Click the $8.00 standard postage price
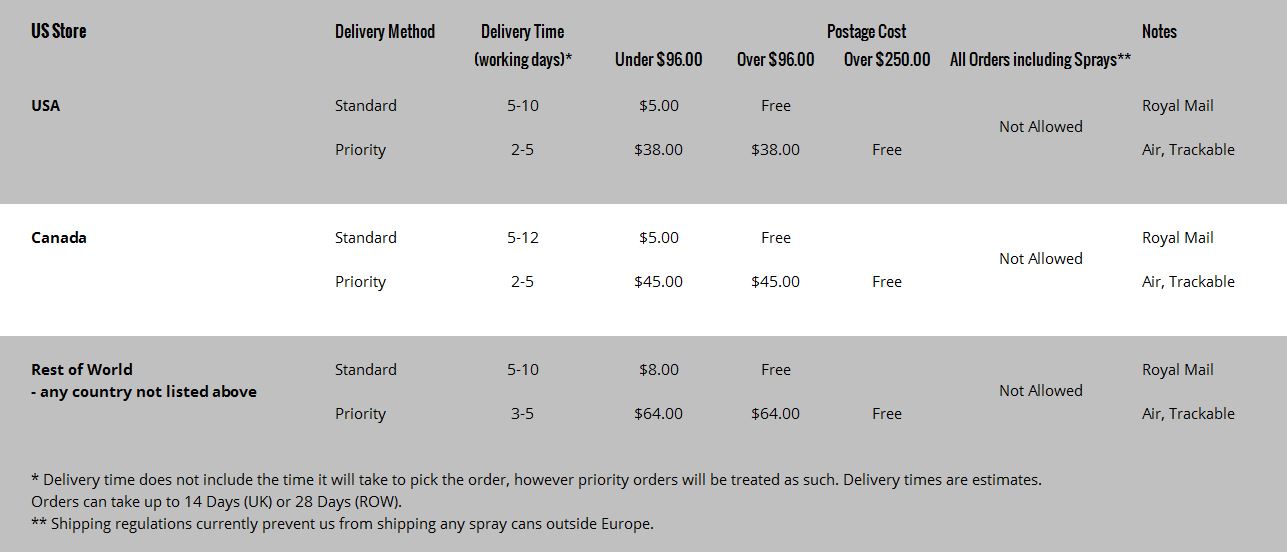Image resolution: width=1287 pixels, height=552 pixels. pos(658,369)
